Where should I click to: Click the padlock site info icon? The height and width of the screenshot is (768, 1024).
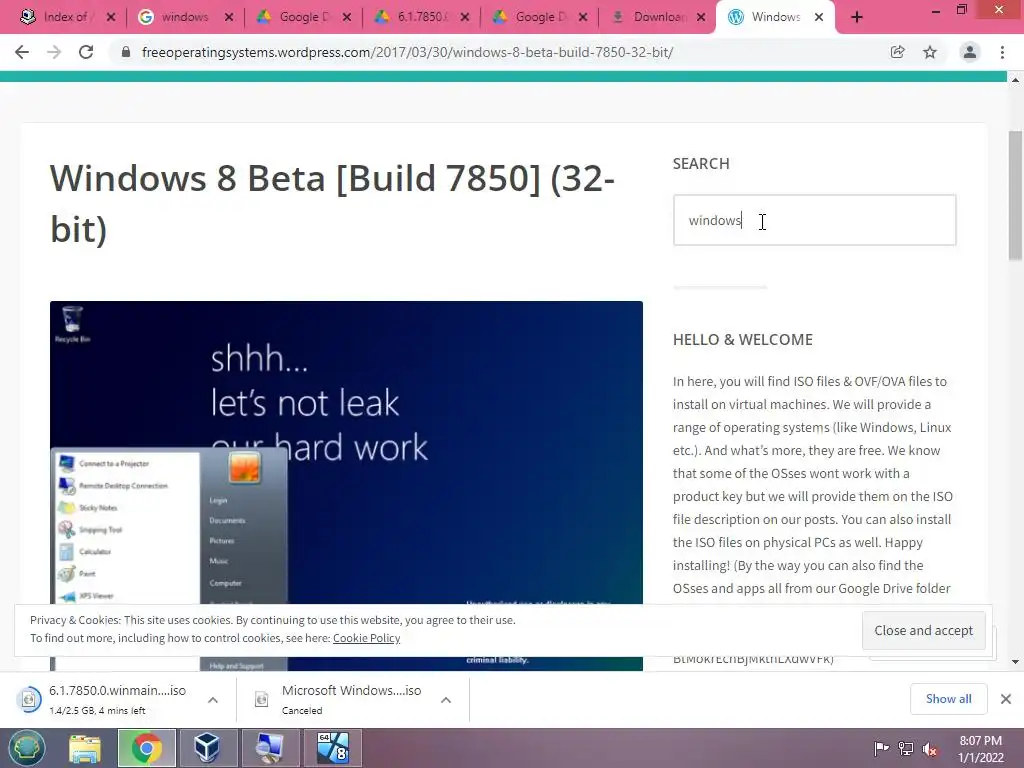pos(126,52)
